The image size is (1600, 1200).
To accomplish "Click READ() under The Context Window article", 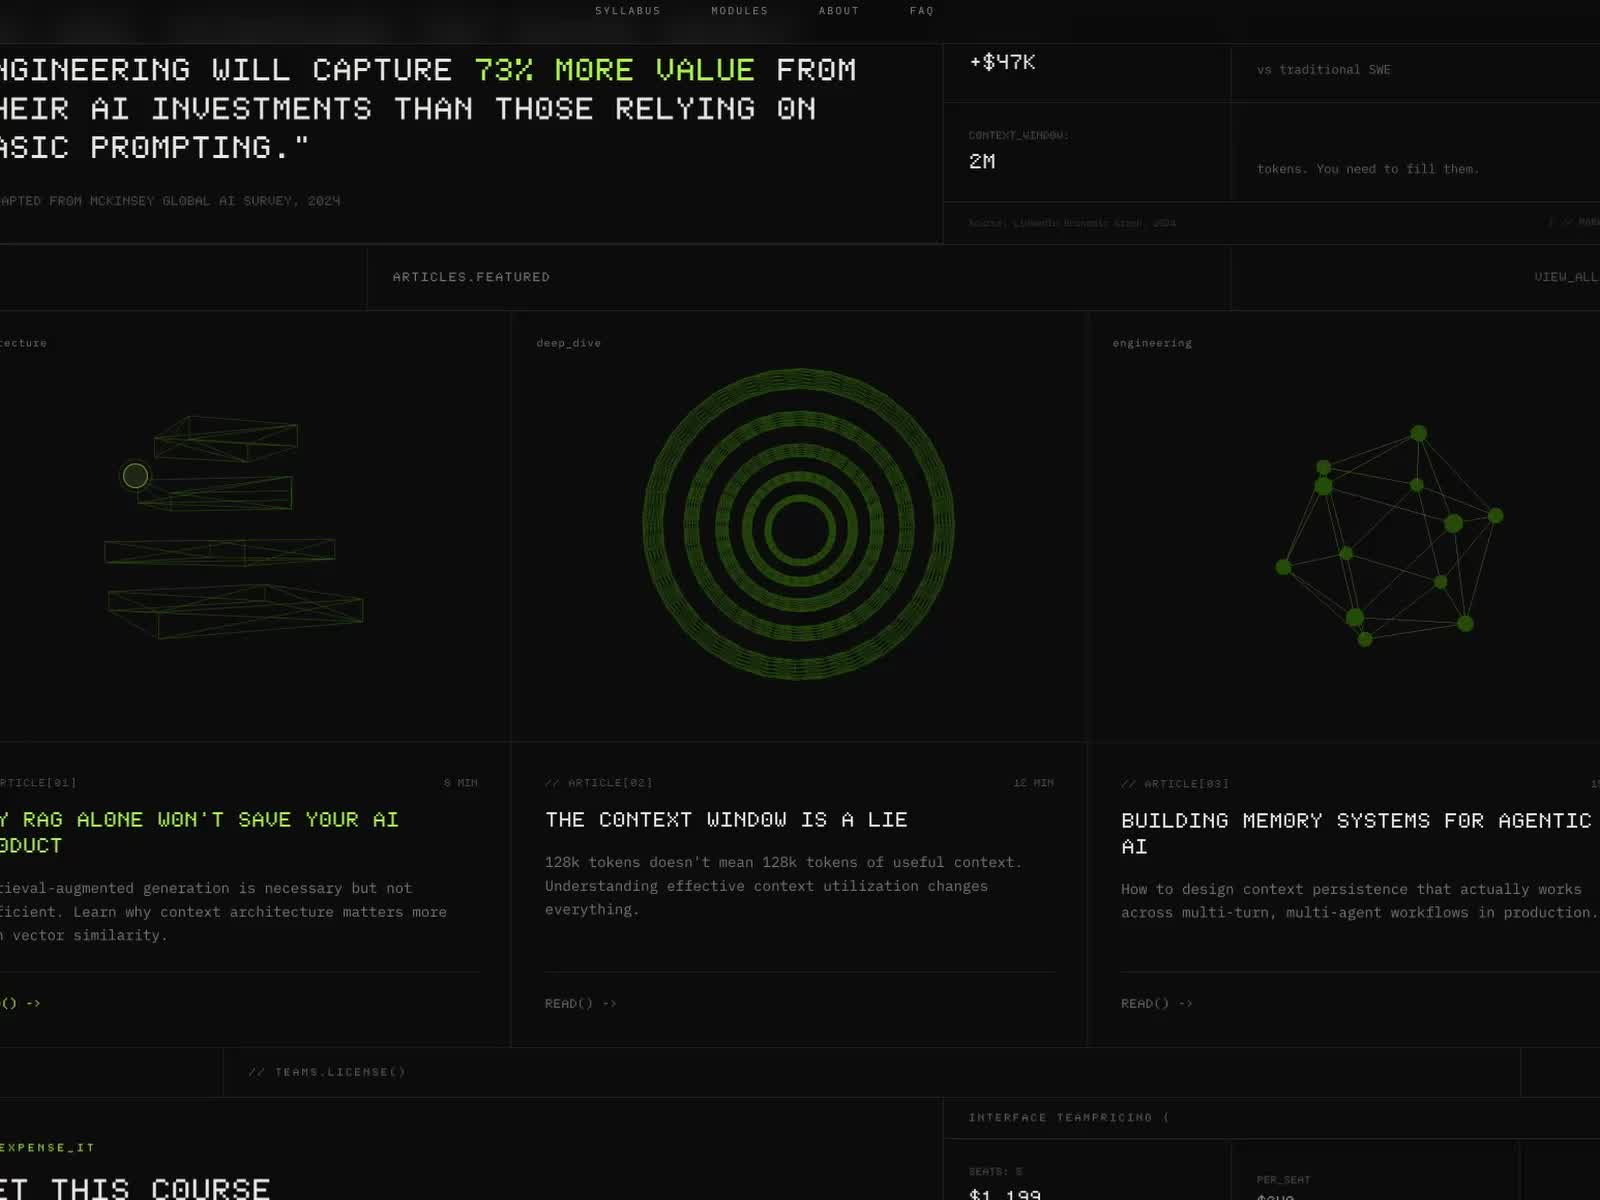I will coord(580,1003).
